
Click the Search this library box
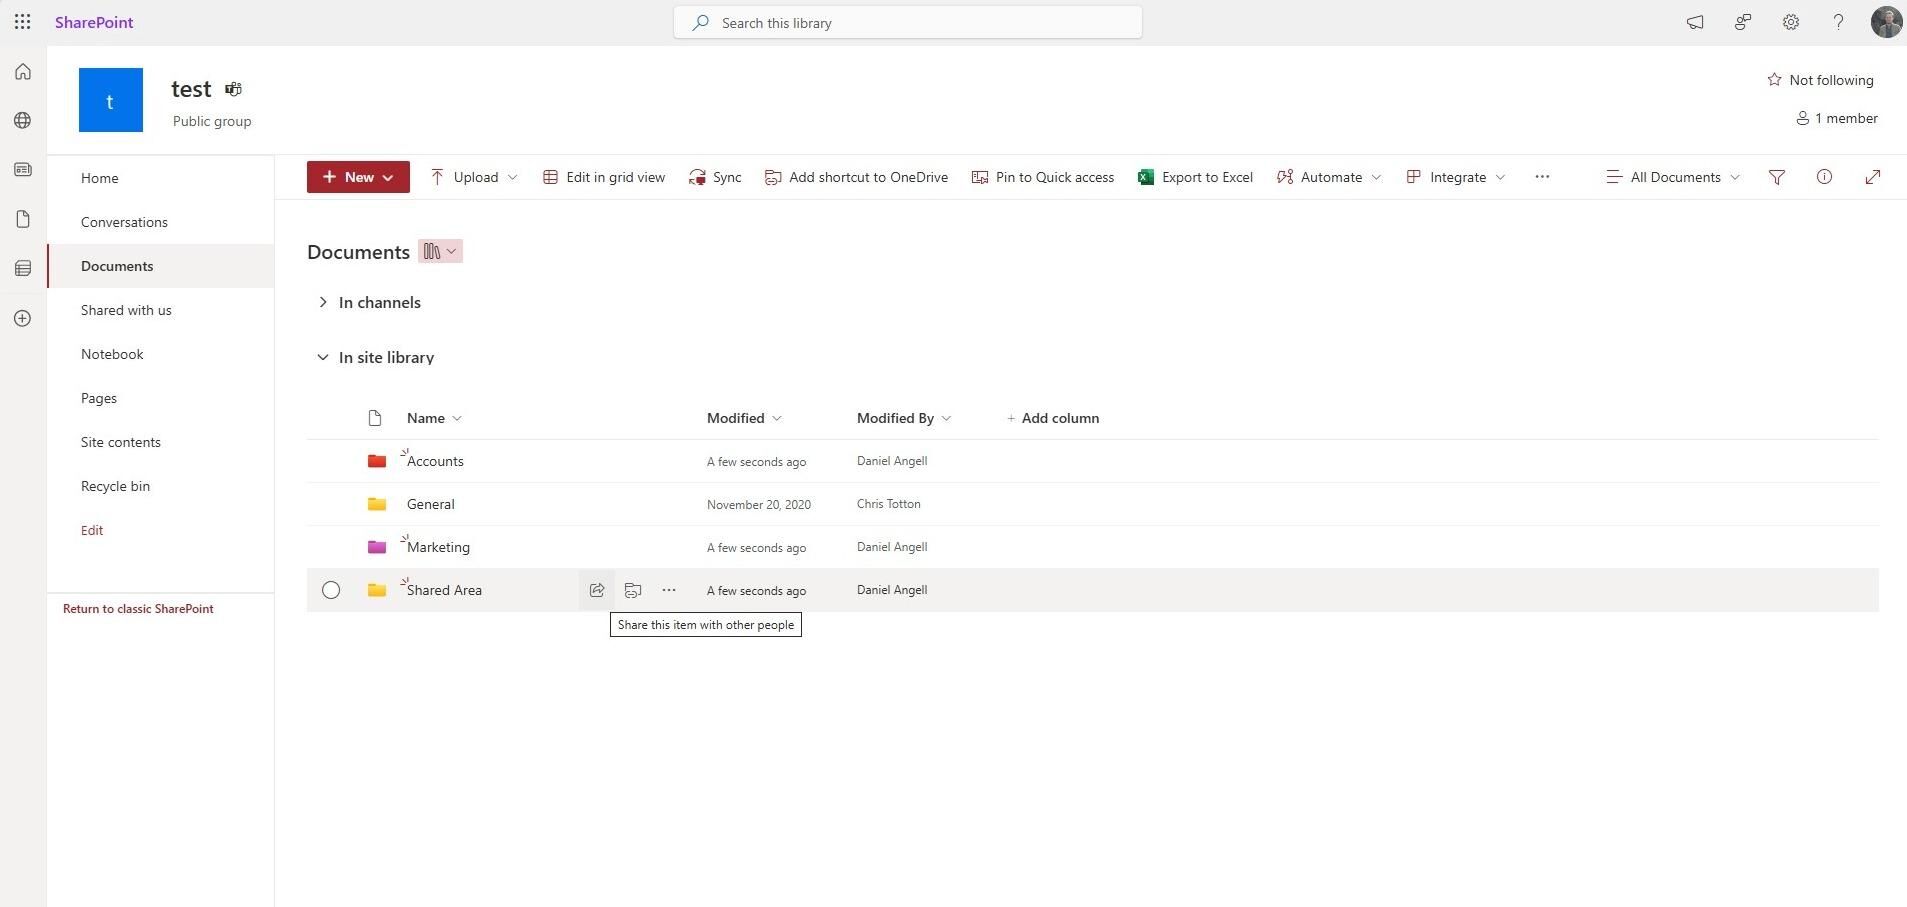908,22
